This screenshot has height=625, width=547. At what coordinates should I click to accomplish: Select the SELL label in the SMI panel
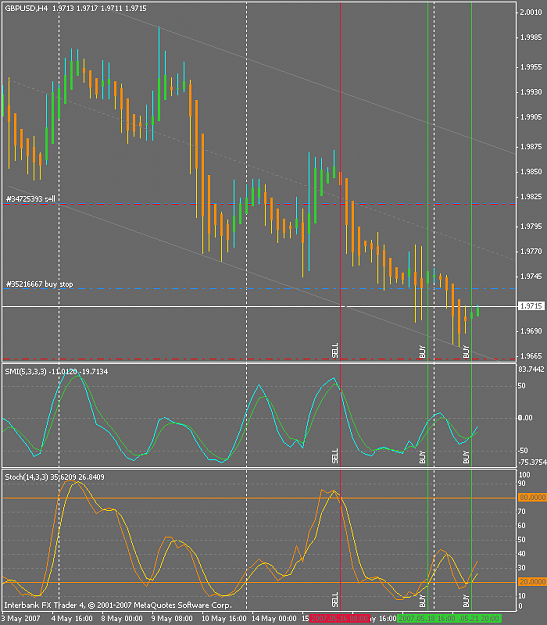click(x=335, y=456)
